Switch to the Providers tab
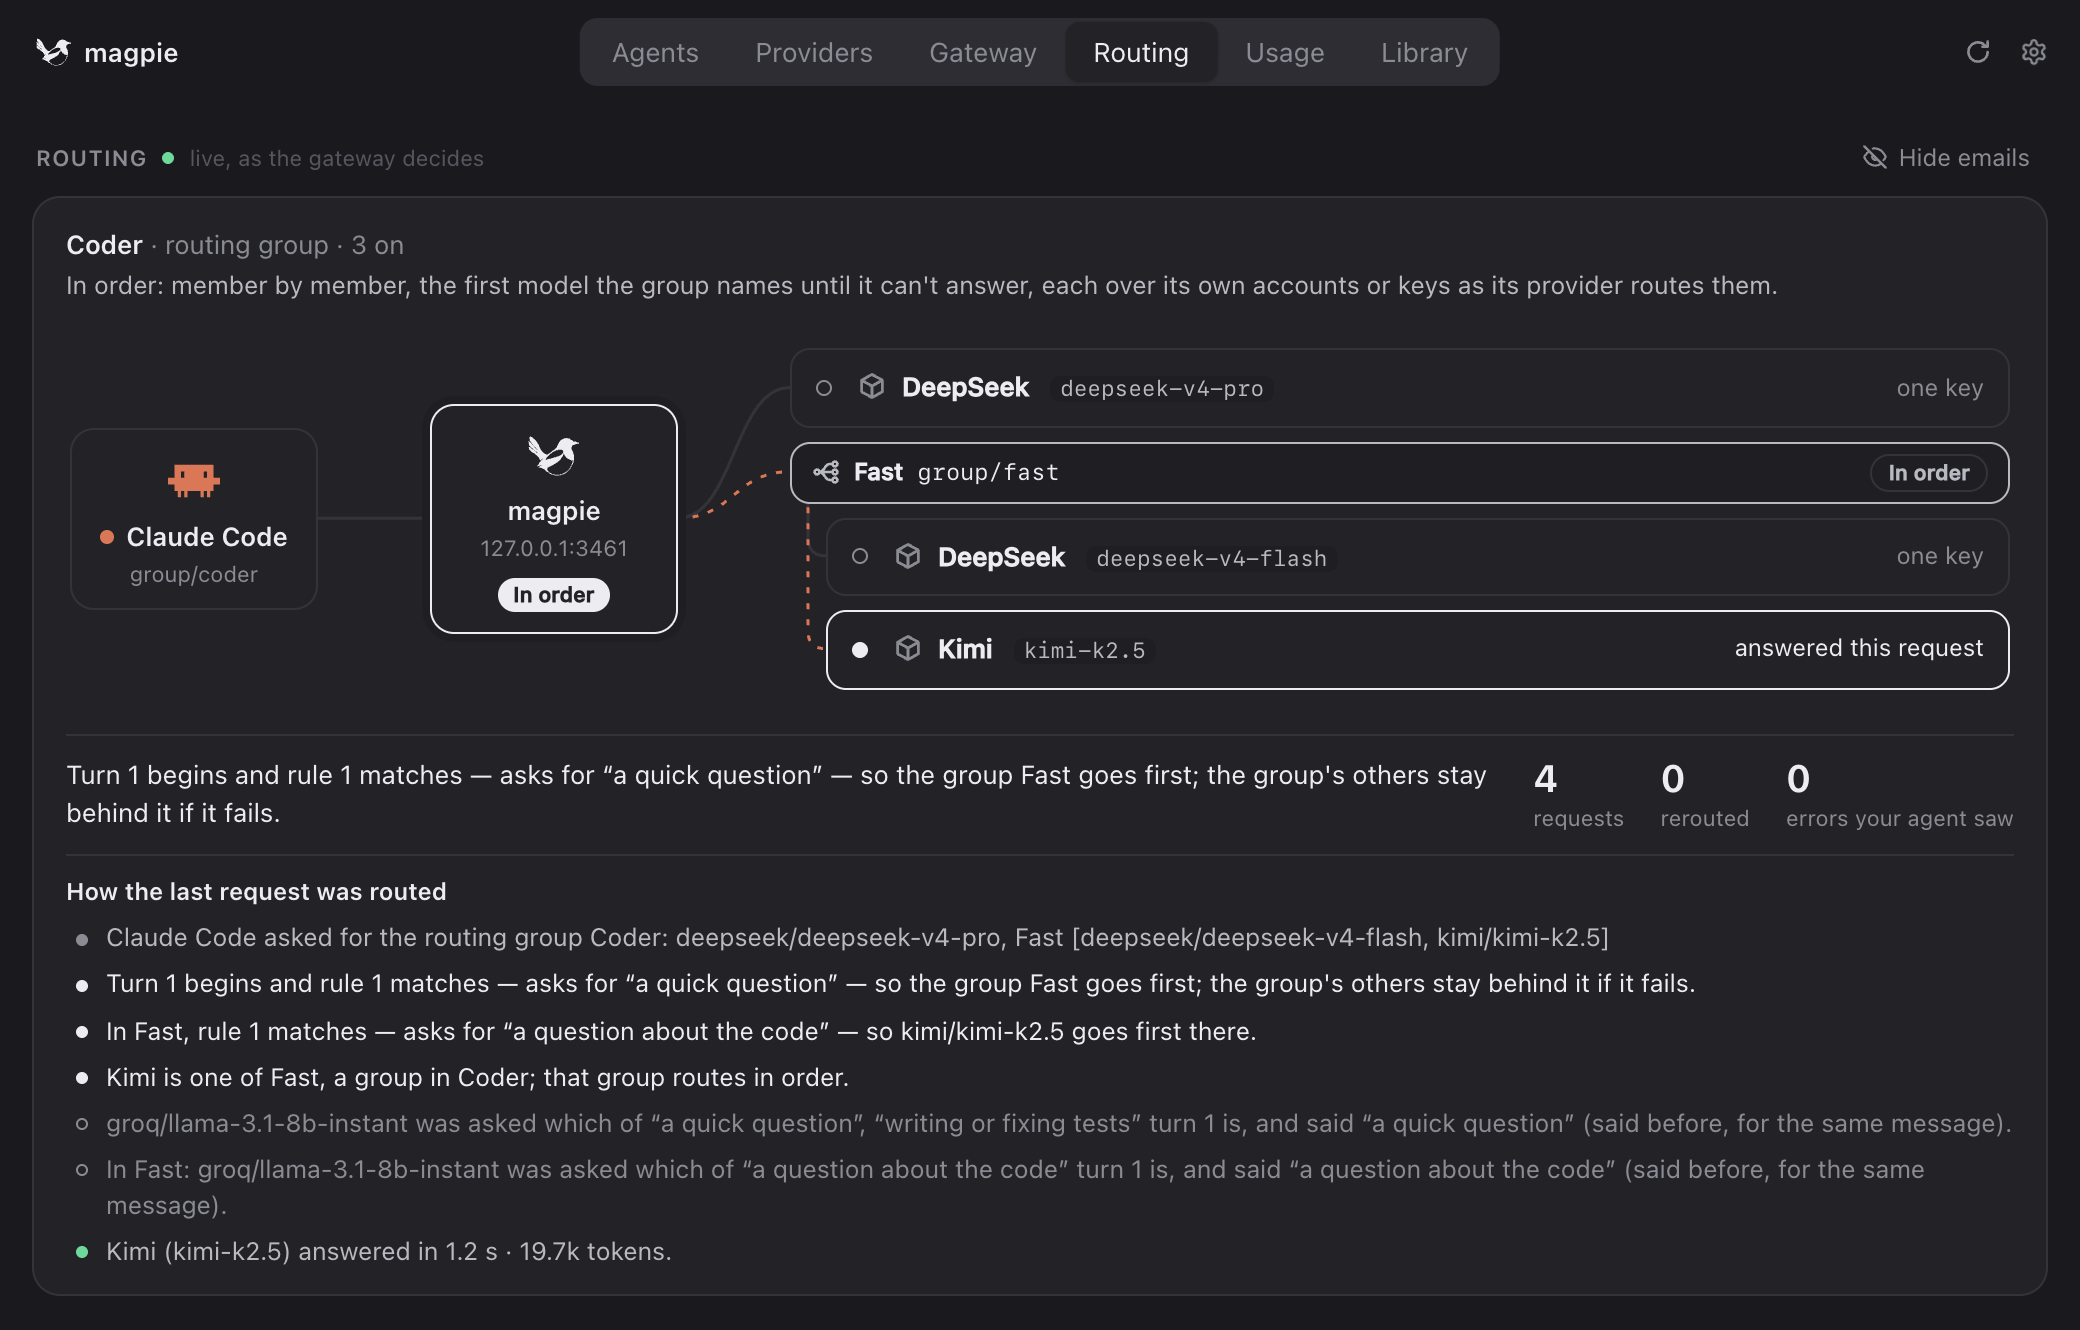 tap(814, 52)
